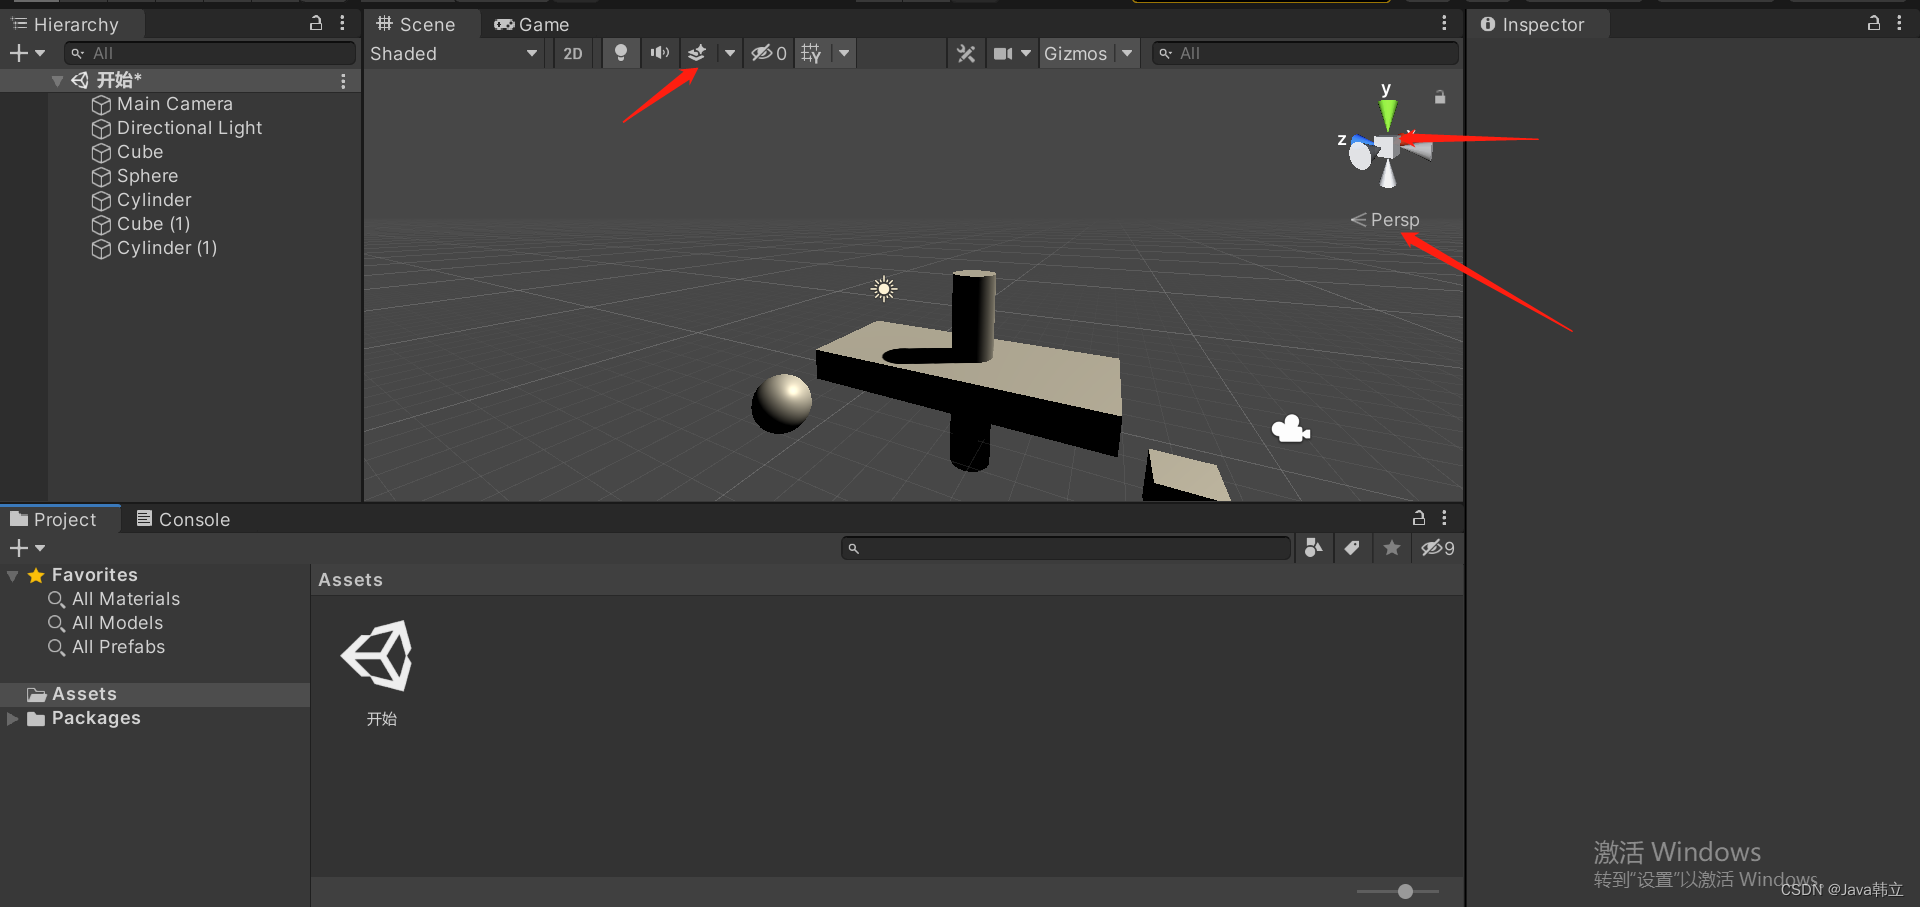Click the Hierarchy search field
The width and height of the screenshot is (1920, 907).
click(x=210, y=52)
